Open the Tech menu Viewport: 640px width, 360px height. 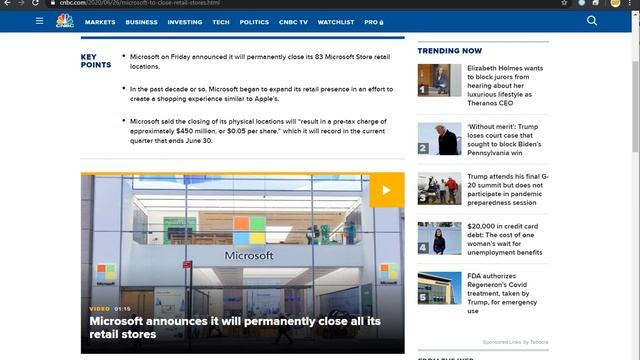click(x=221, y=22)
